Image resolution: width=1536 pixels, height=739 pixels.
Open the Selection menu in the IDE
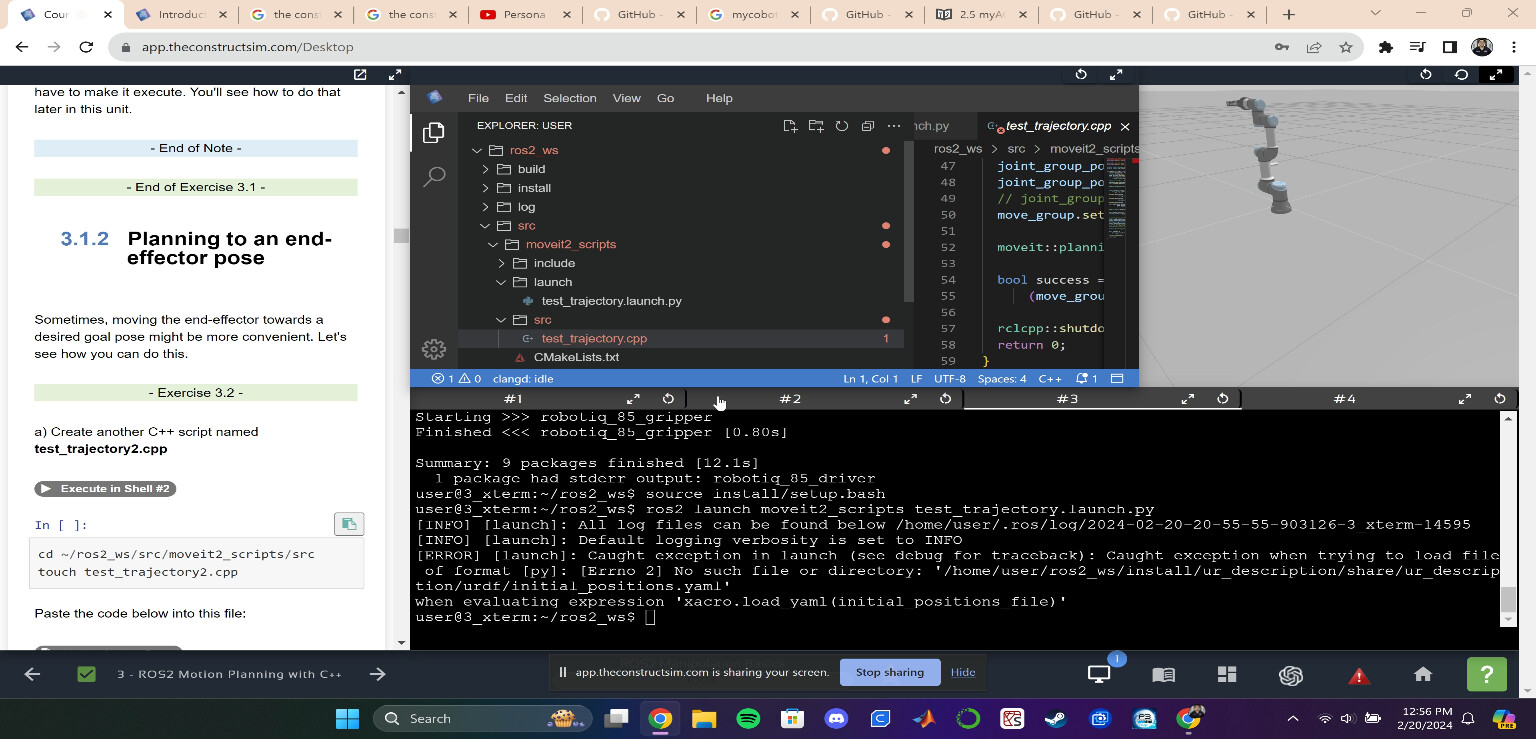570,98
